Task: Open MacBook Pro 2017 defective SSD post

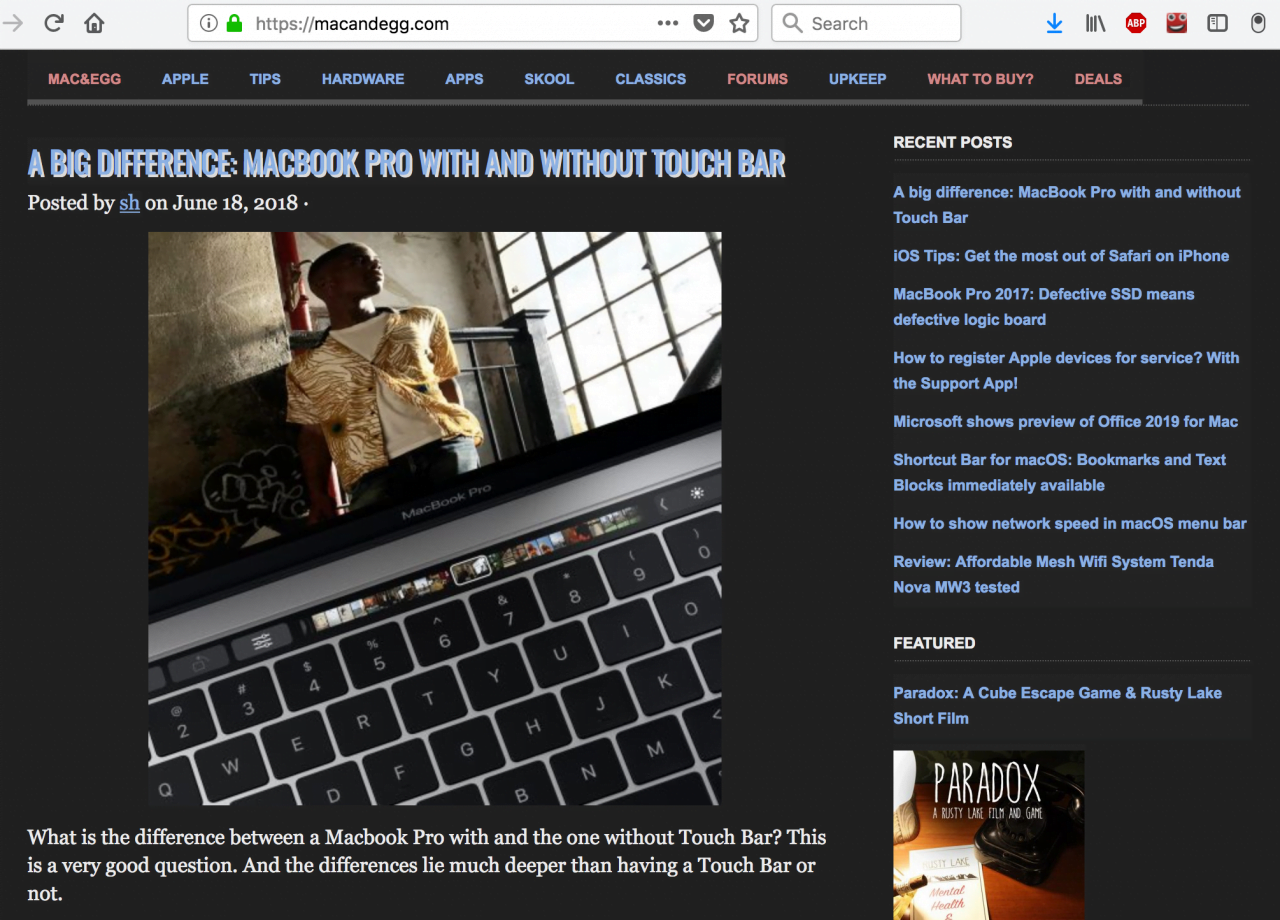Action: click(1044, 307)
